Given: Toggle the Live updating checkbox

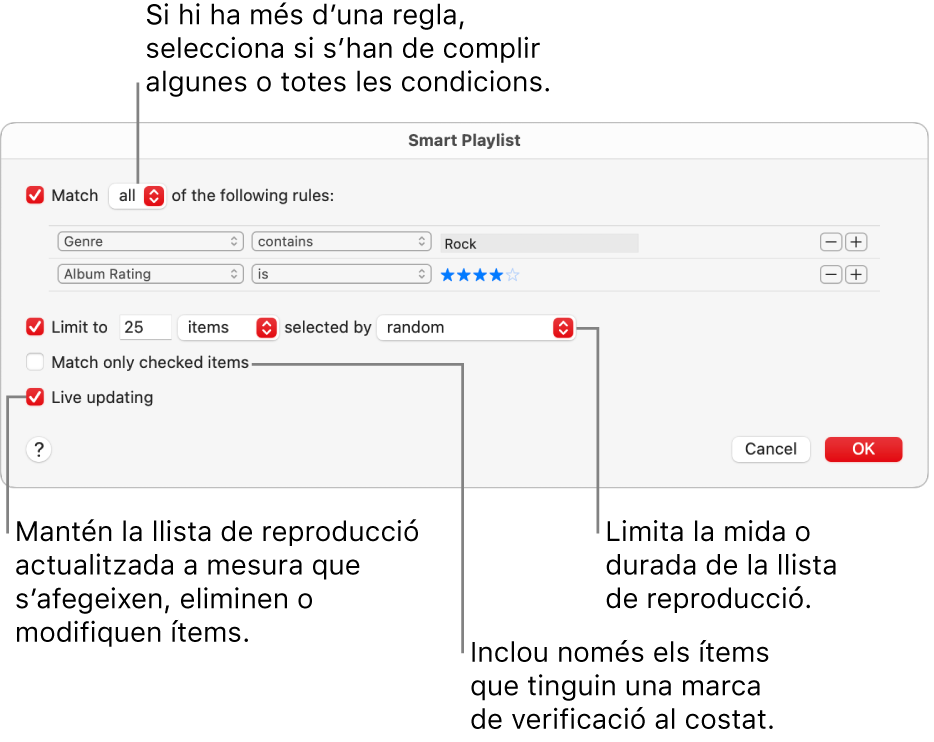Looking at the screenshot, I should click(x=35, y=397).
